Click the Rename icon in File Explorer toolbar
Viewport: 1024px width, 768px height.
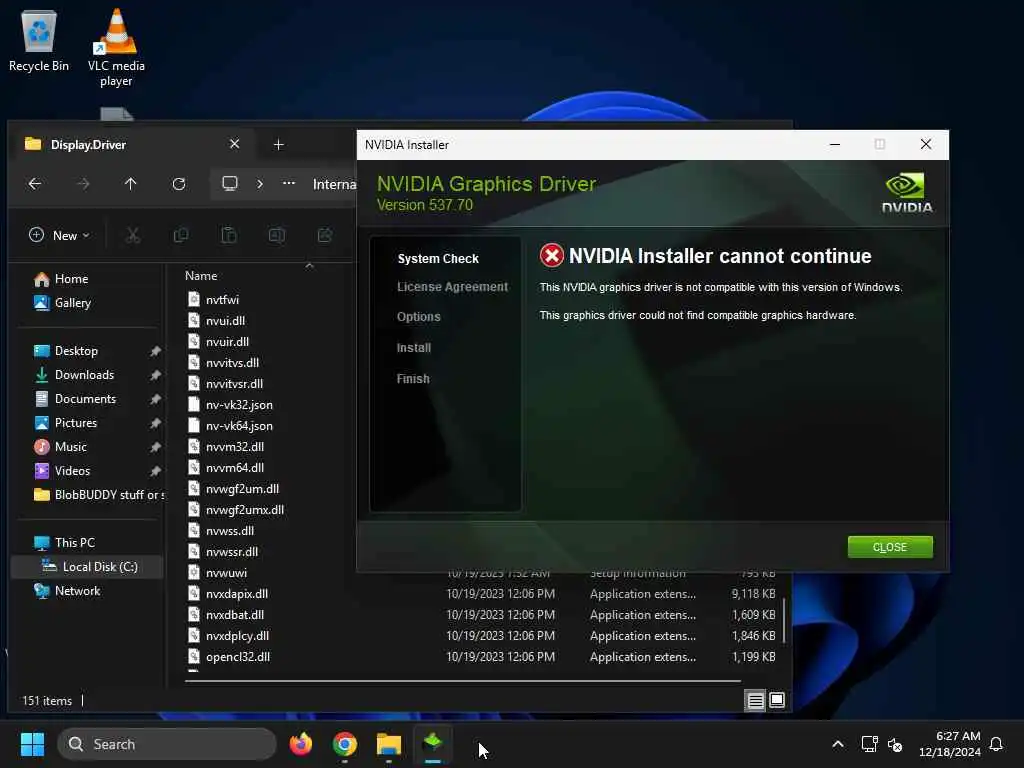click(x=277, y=235)
